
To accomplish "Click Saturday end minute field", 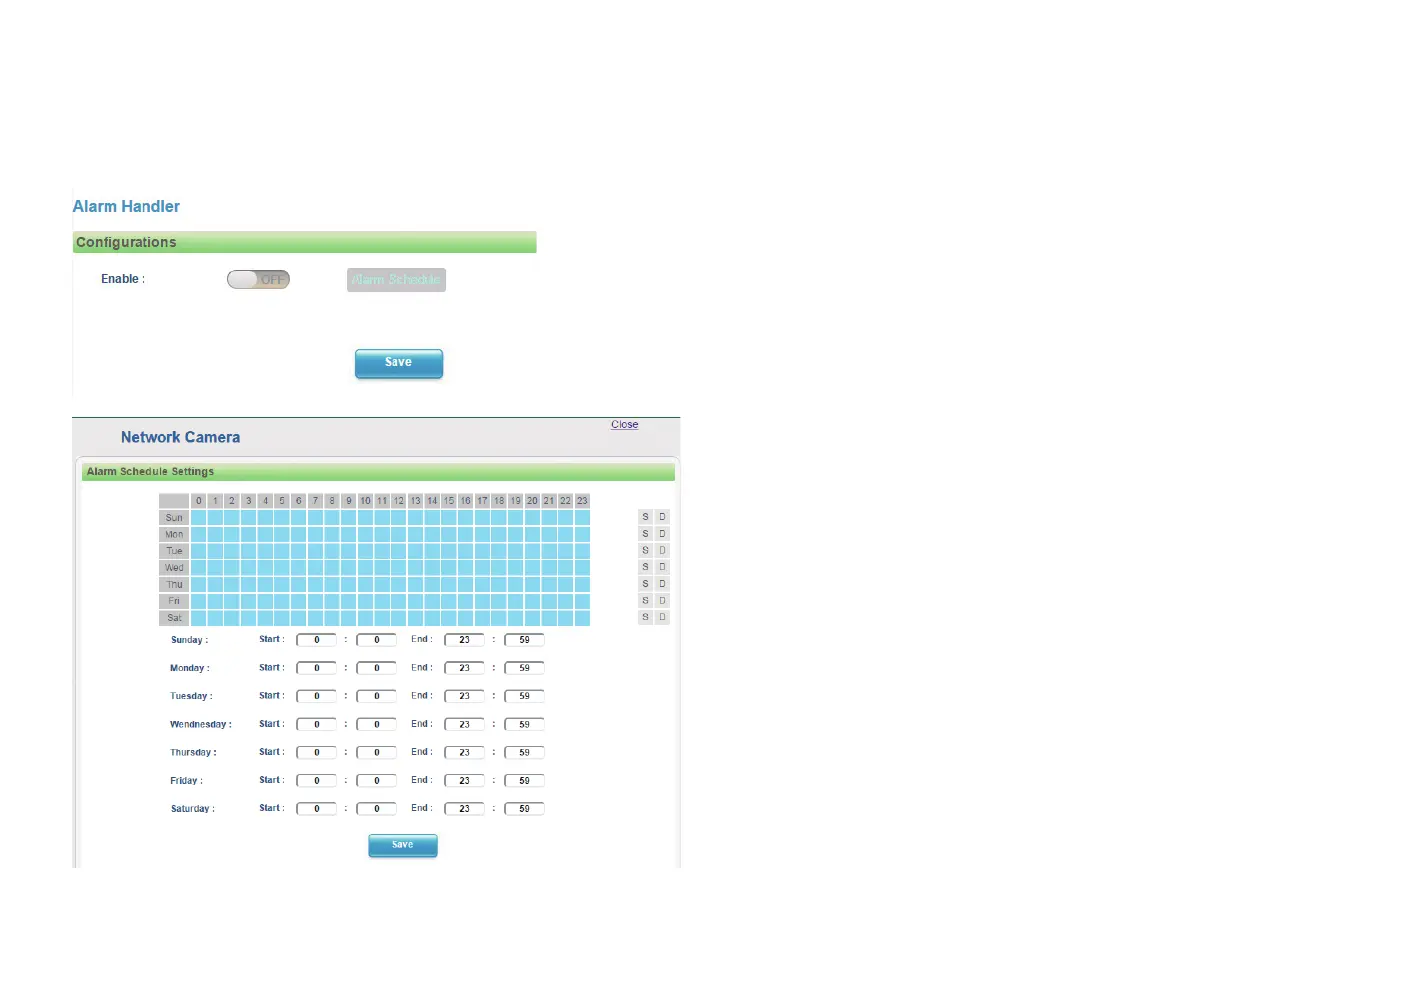I will pyautogui.click(x=525, y=809).
